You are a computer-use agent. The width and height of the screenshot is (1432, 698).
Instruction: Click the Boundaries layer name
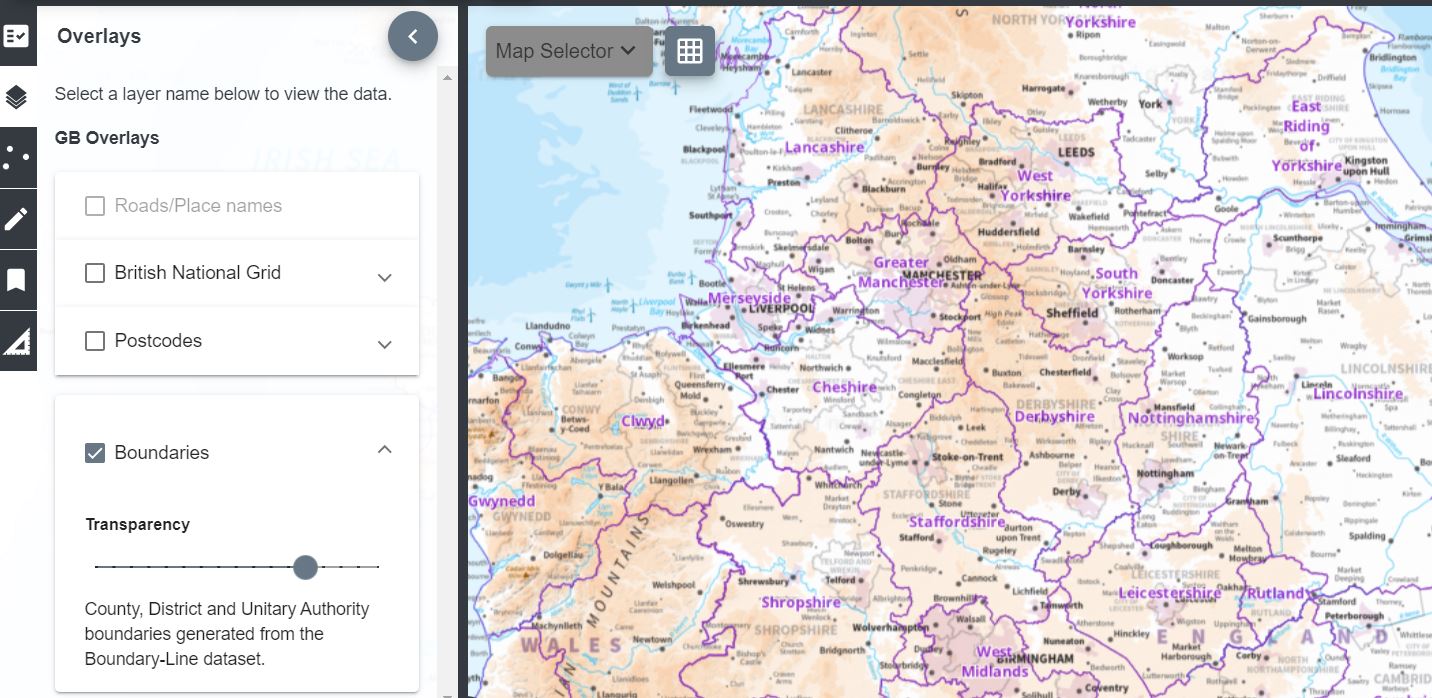click(161, 453)
